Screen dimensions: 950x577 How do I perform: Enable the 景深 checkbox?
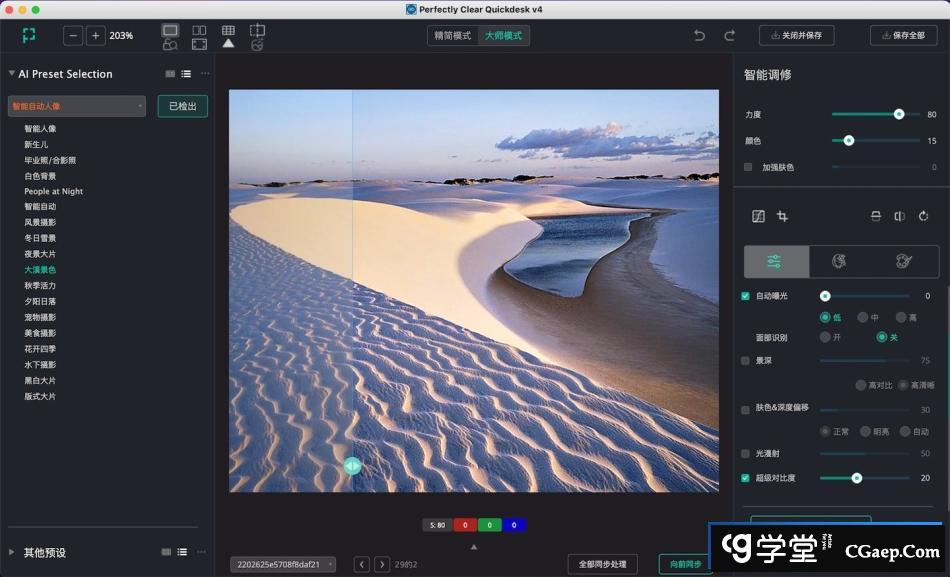tap(745, 360)
